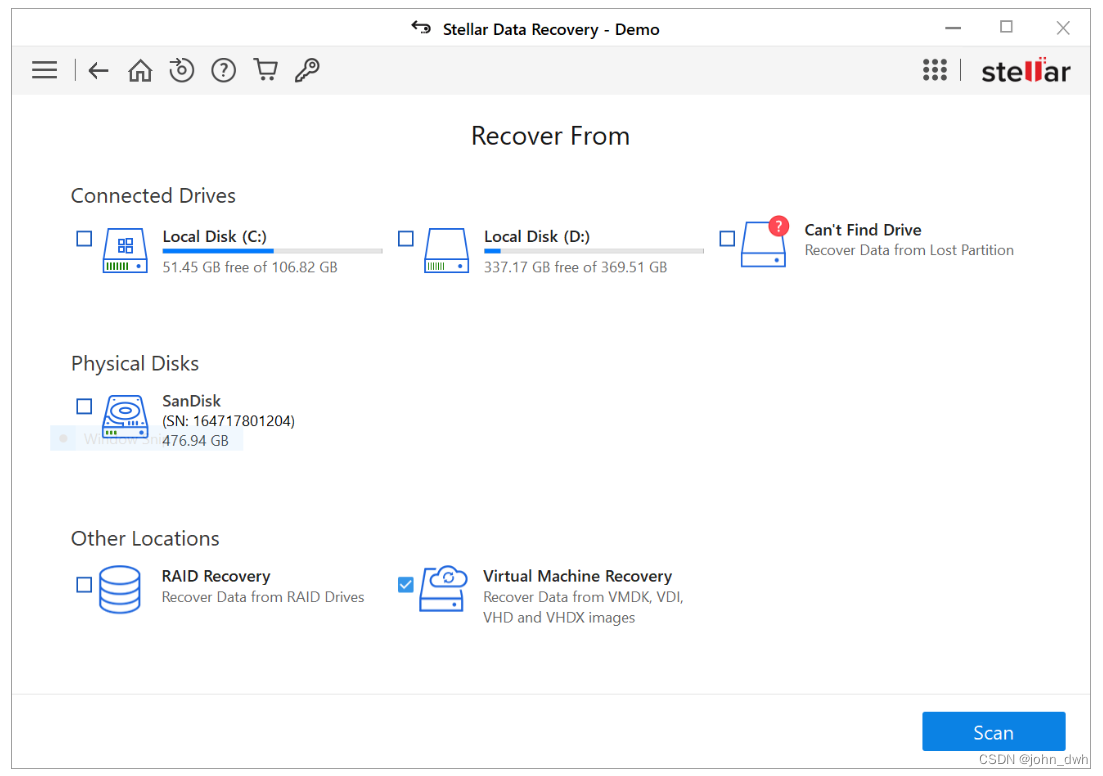Check the Local Disk (D:) checkbox
1103x776 pixels.
(406, 238)
